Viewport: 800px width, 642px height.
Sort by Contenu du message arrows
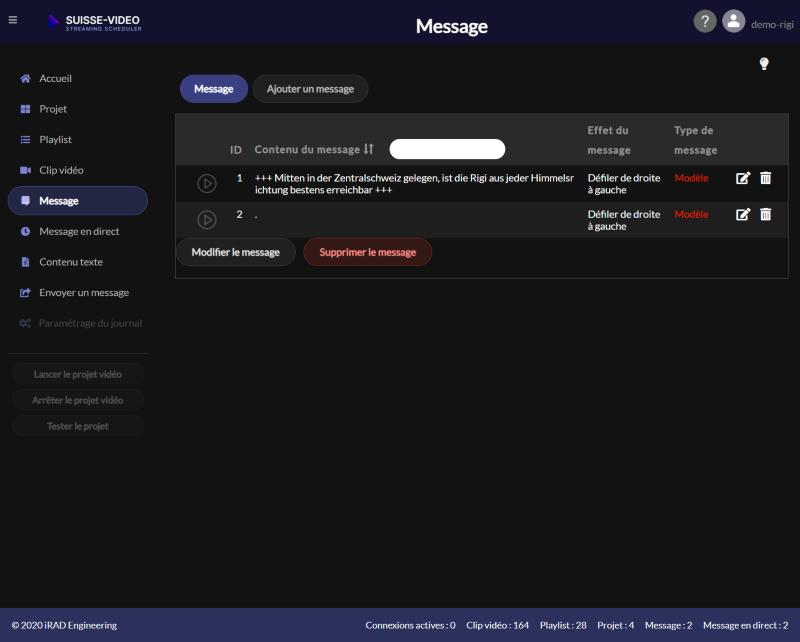(x=368, y=149)
